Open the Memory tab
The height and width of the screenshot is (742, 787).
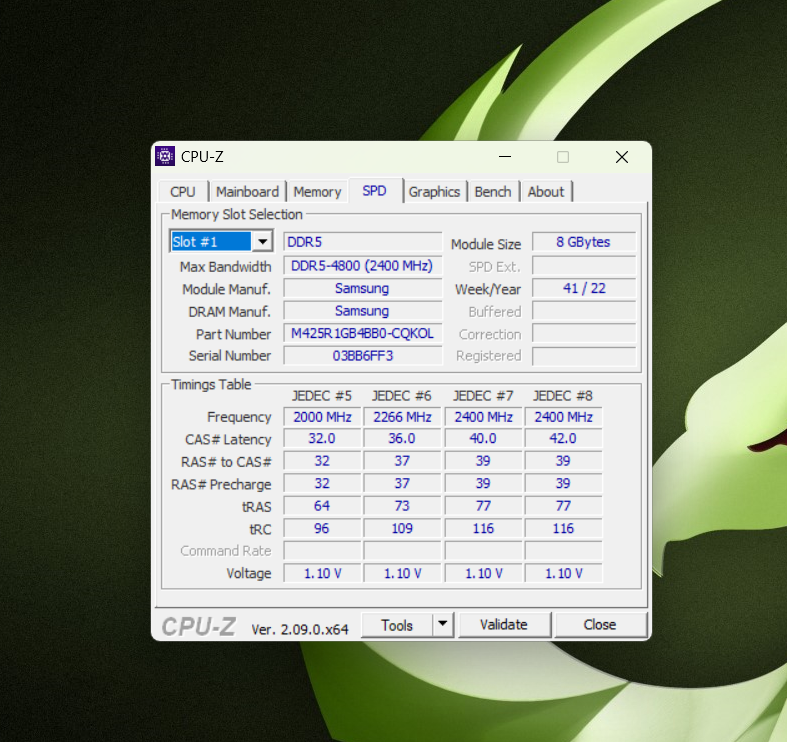click(317, 192)
